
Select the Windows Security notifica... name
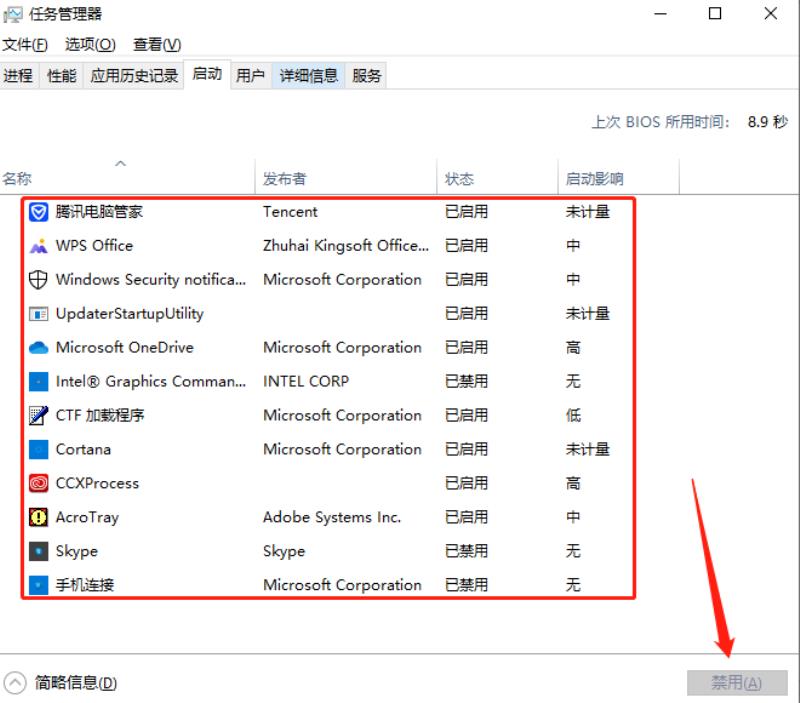point(151,280)
